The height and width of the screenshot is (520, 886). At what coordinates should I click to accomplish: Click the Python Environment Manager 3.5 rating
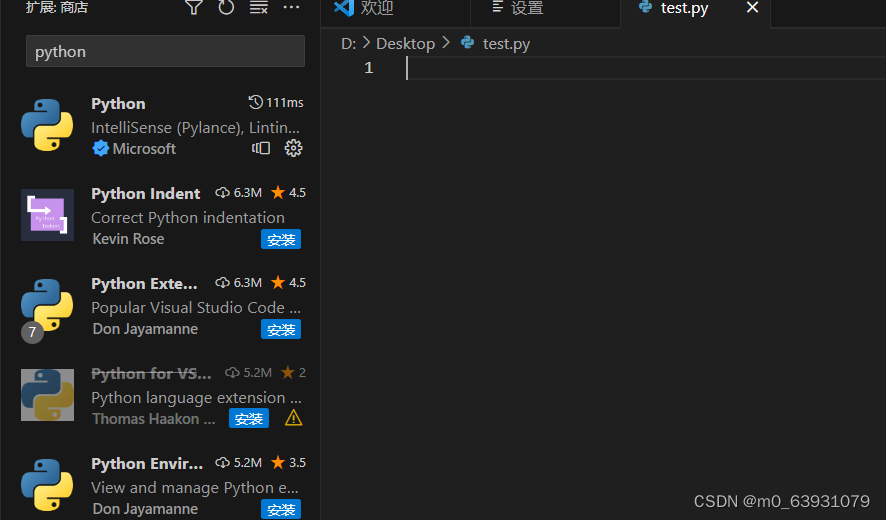288,462
